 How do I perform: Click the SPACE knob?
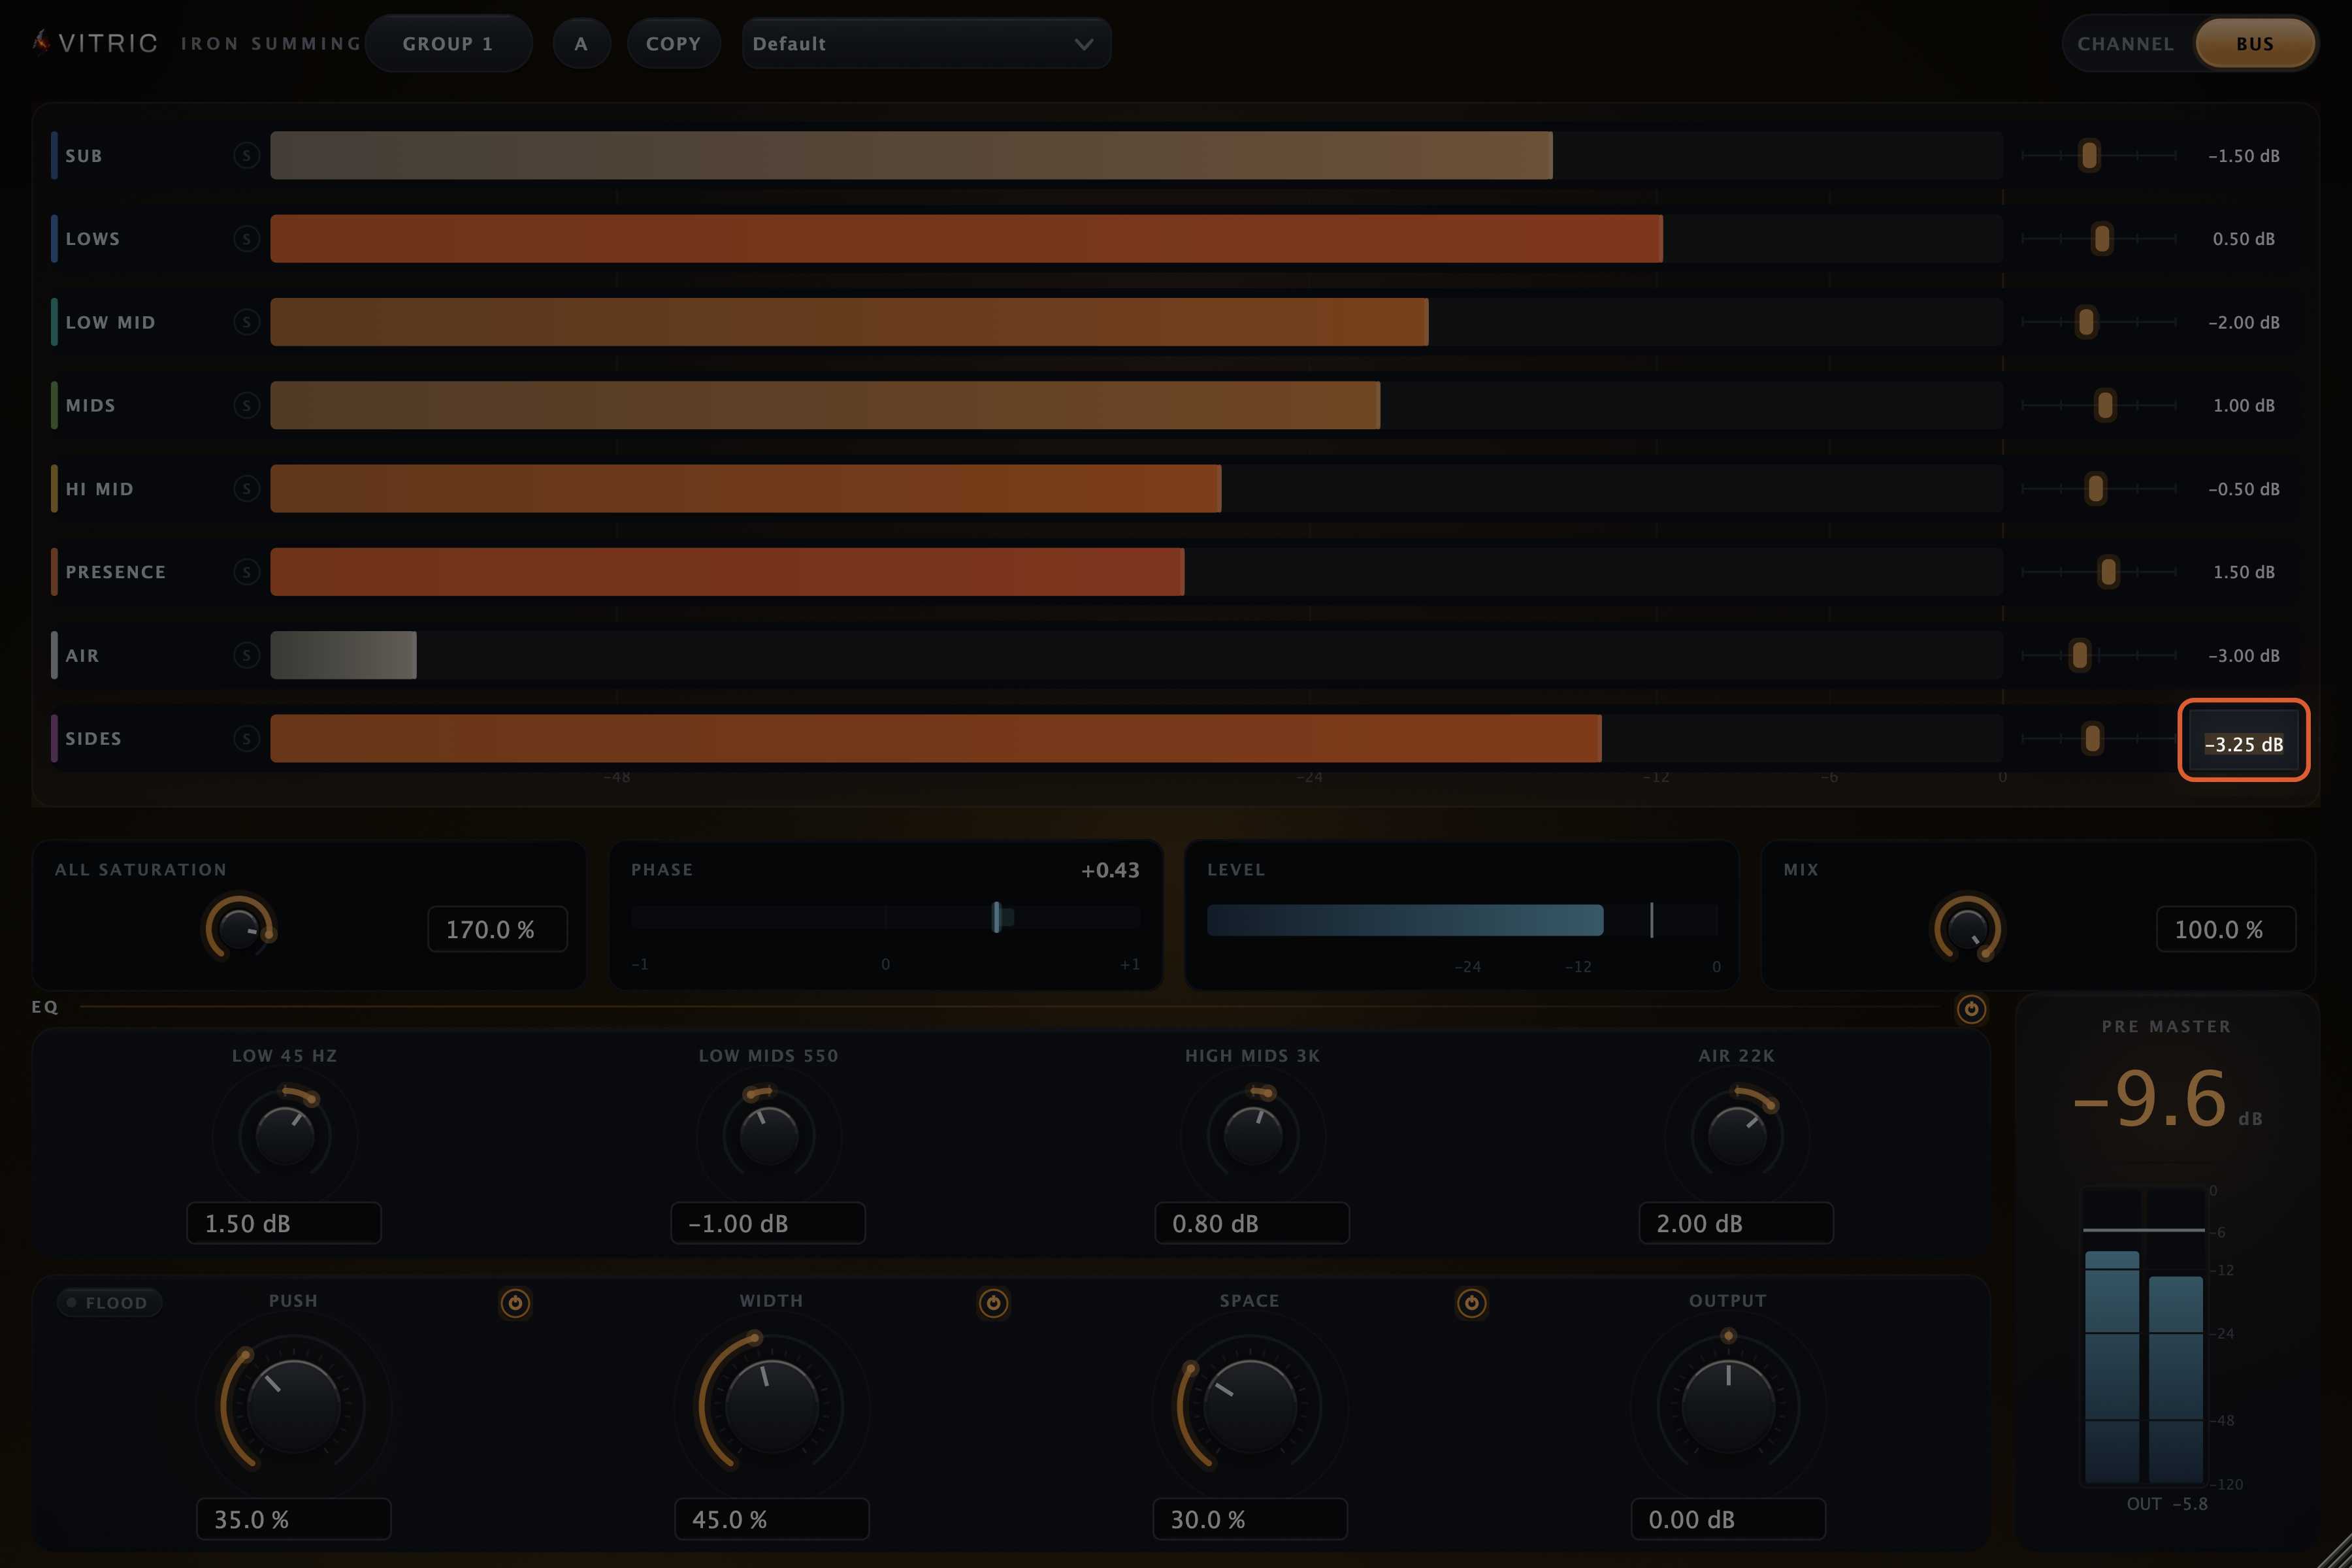click(x=1250, y=1407)
